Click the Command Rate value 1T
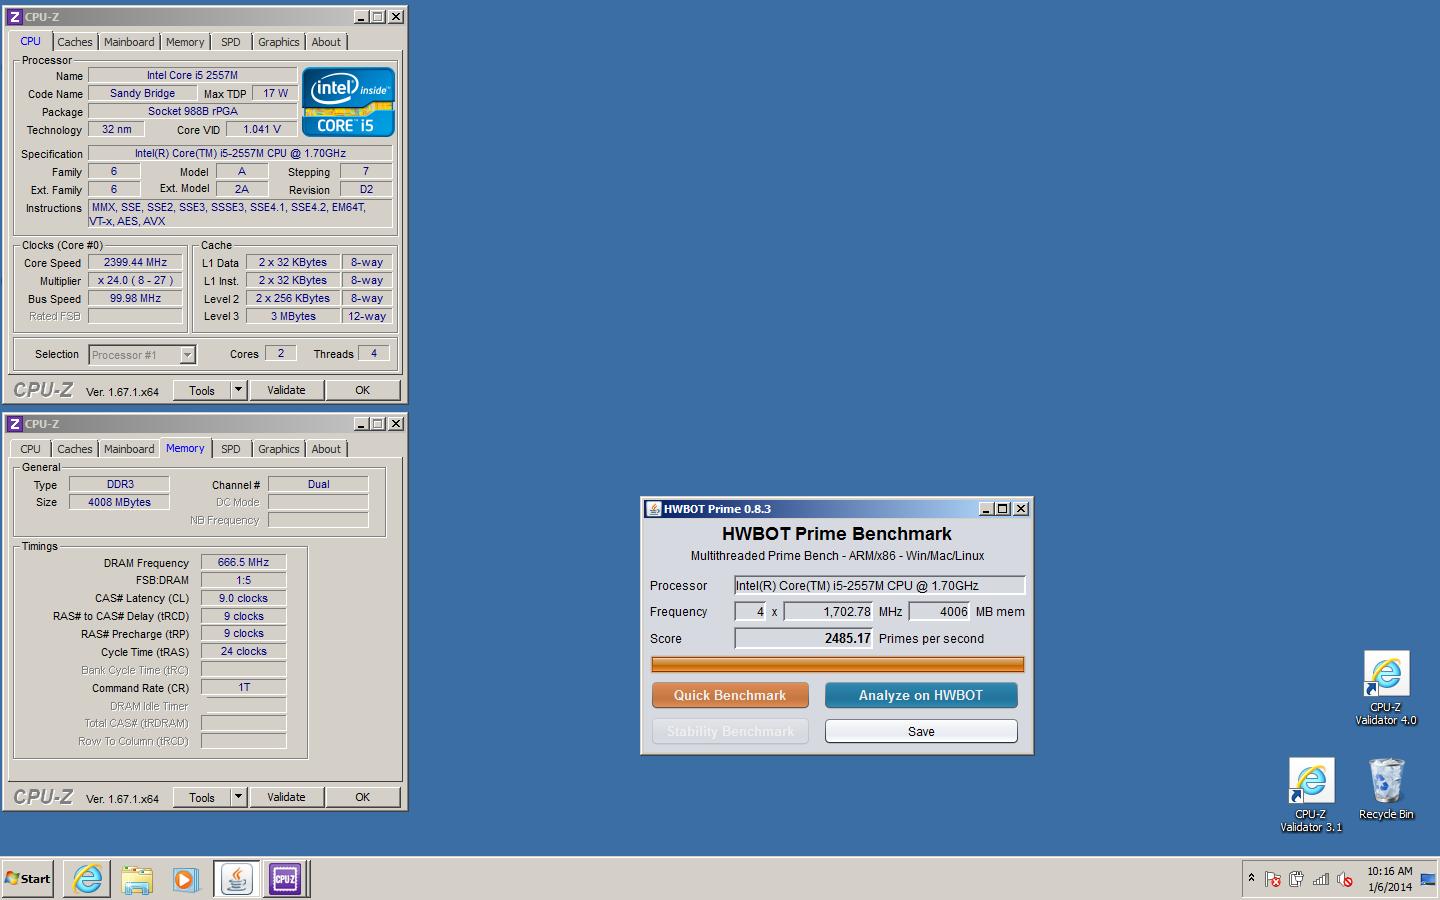This screenshot has width=1440, height=900. click(x=243, y=687)
